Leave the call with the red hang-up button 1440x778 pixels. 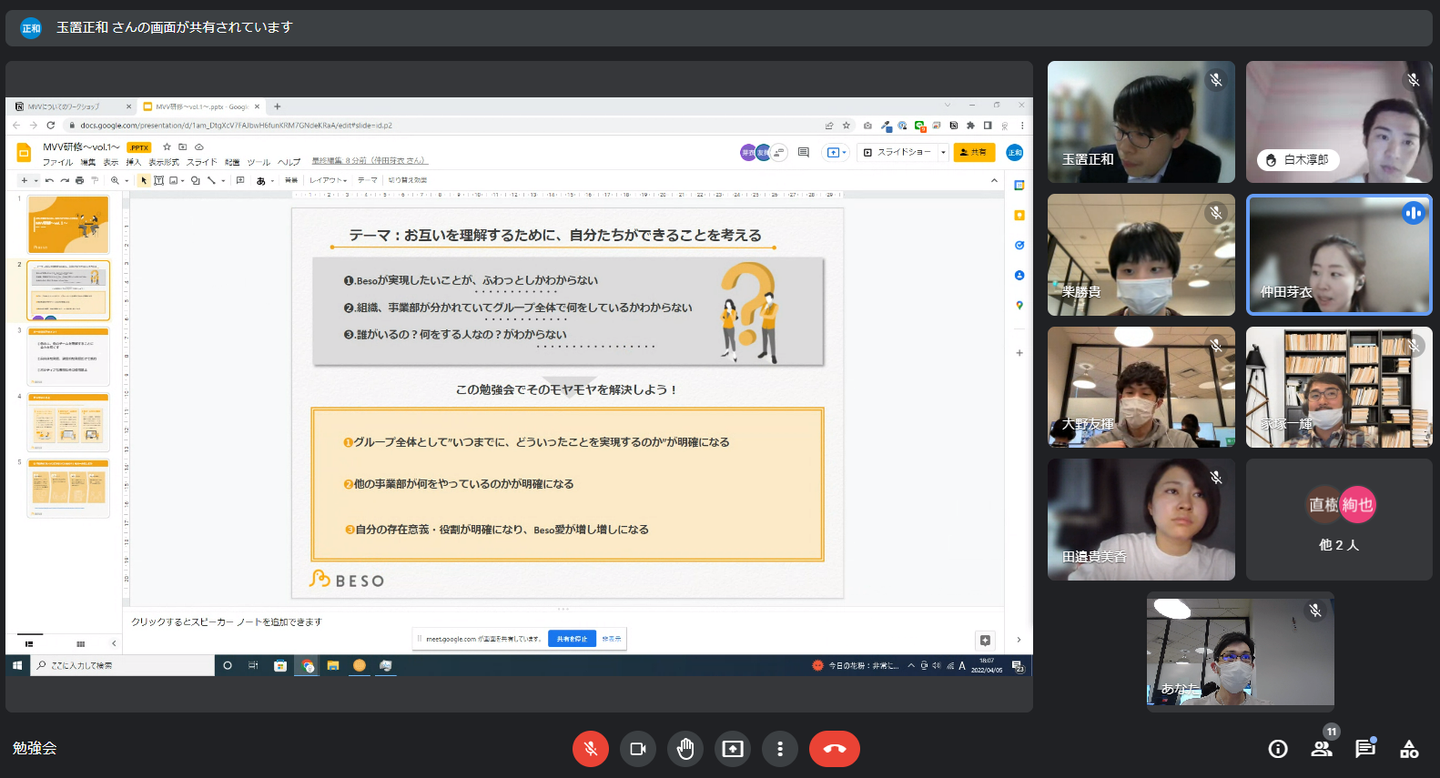834,748
